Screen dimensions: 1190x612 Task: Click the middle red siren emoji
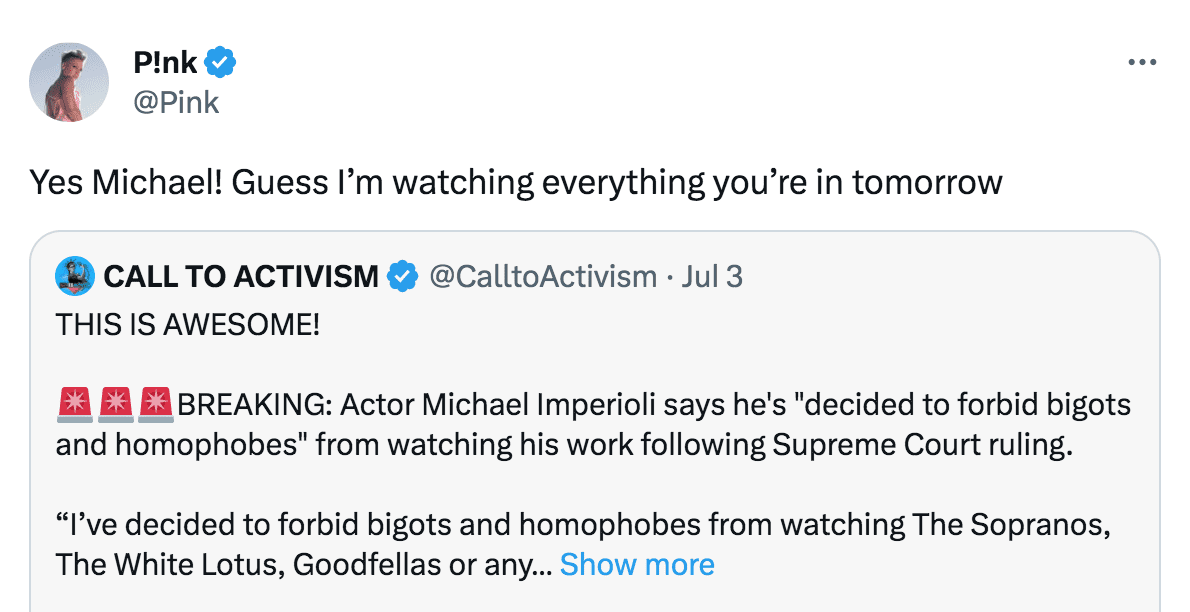(x=116, y=405)
